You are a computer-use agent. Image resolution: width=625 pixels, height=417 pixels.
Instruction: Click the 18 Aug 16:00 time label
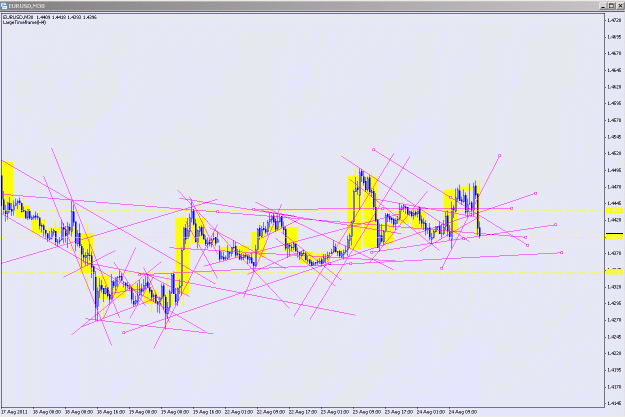click(x=110, y=412)
